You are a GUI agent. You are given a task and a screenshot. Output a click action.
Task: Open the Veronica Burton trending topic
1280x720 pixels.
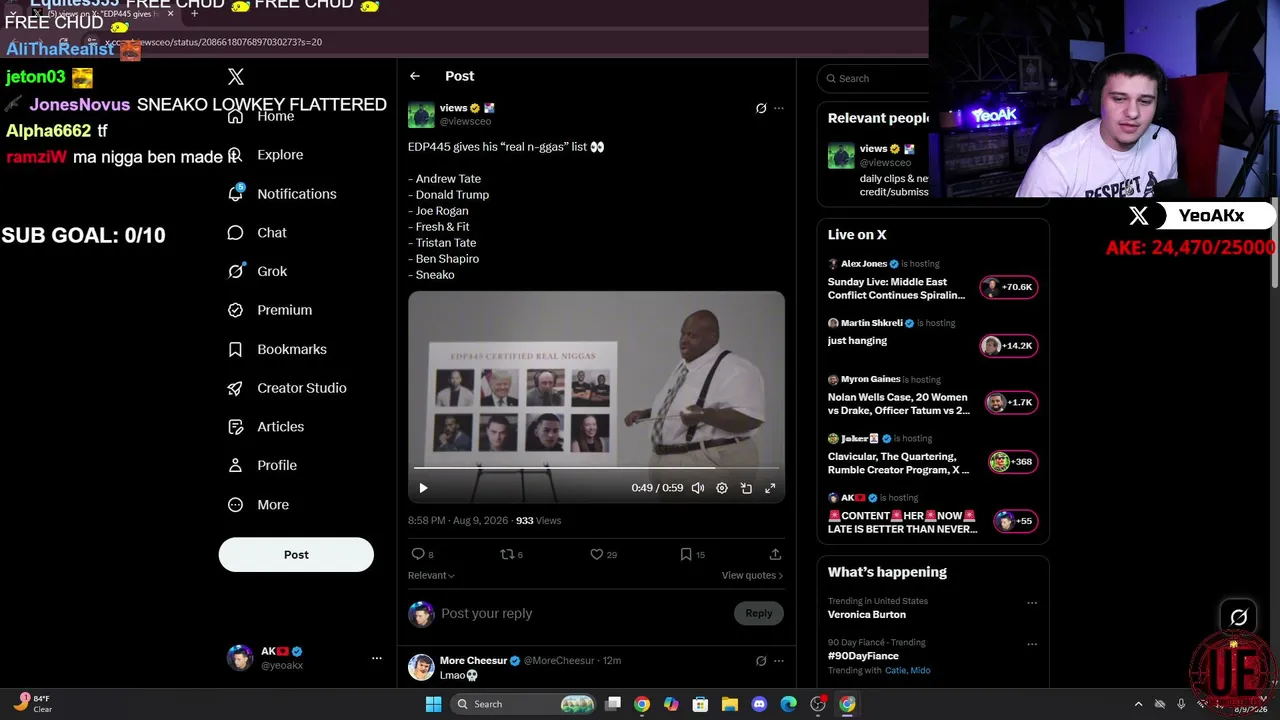point(867,614)
